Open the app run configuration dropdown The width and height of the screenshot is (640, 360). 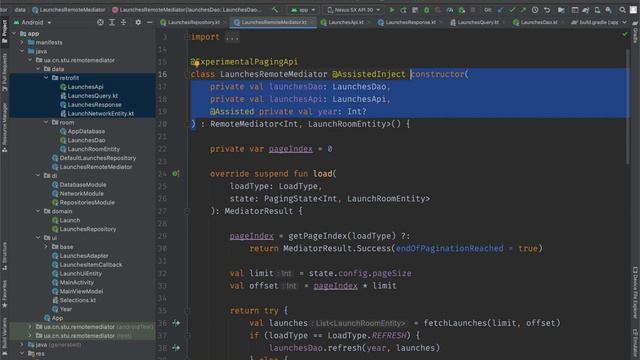click(x=303, y=9)
